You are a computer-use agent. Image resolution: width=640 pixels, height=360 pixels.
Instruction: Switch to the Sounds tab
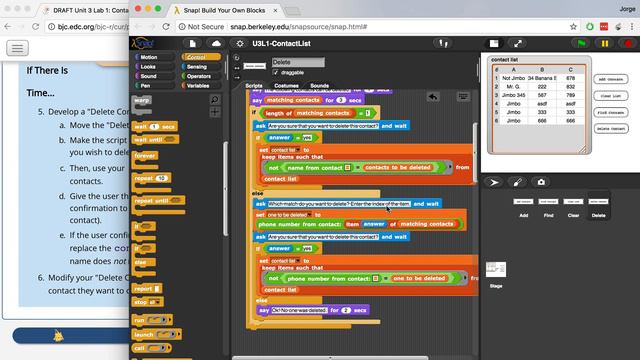(x=319, y=86)
